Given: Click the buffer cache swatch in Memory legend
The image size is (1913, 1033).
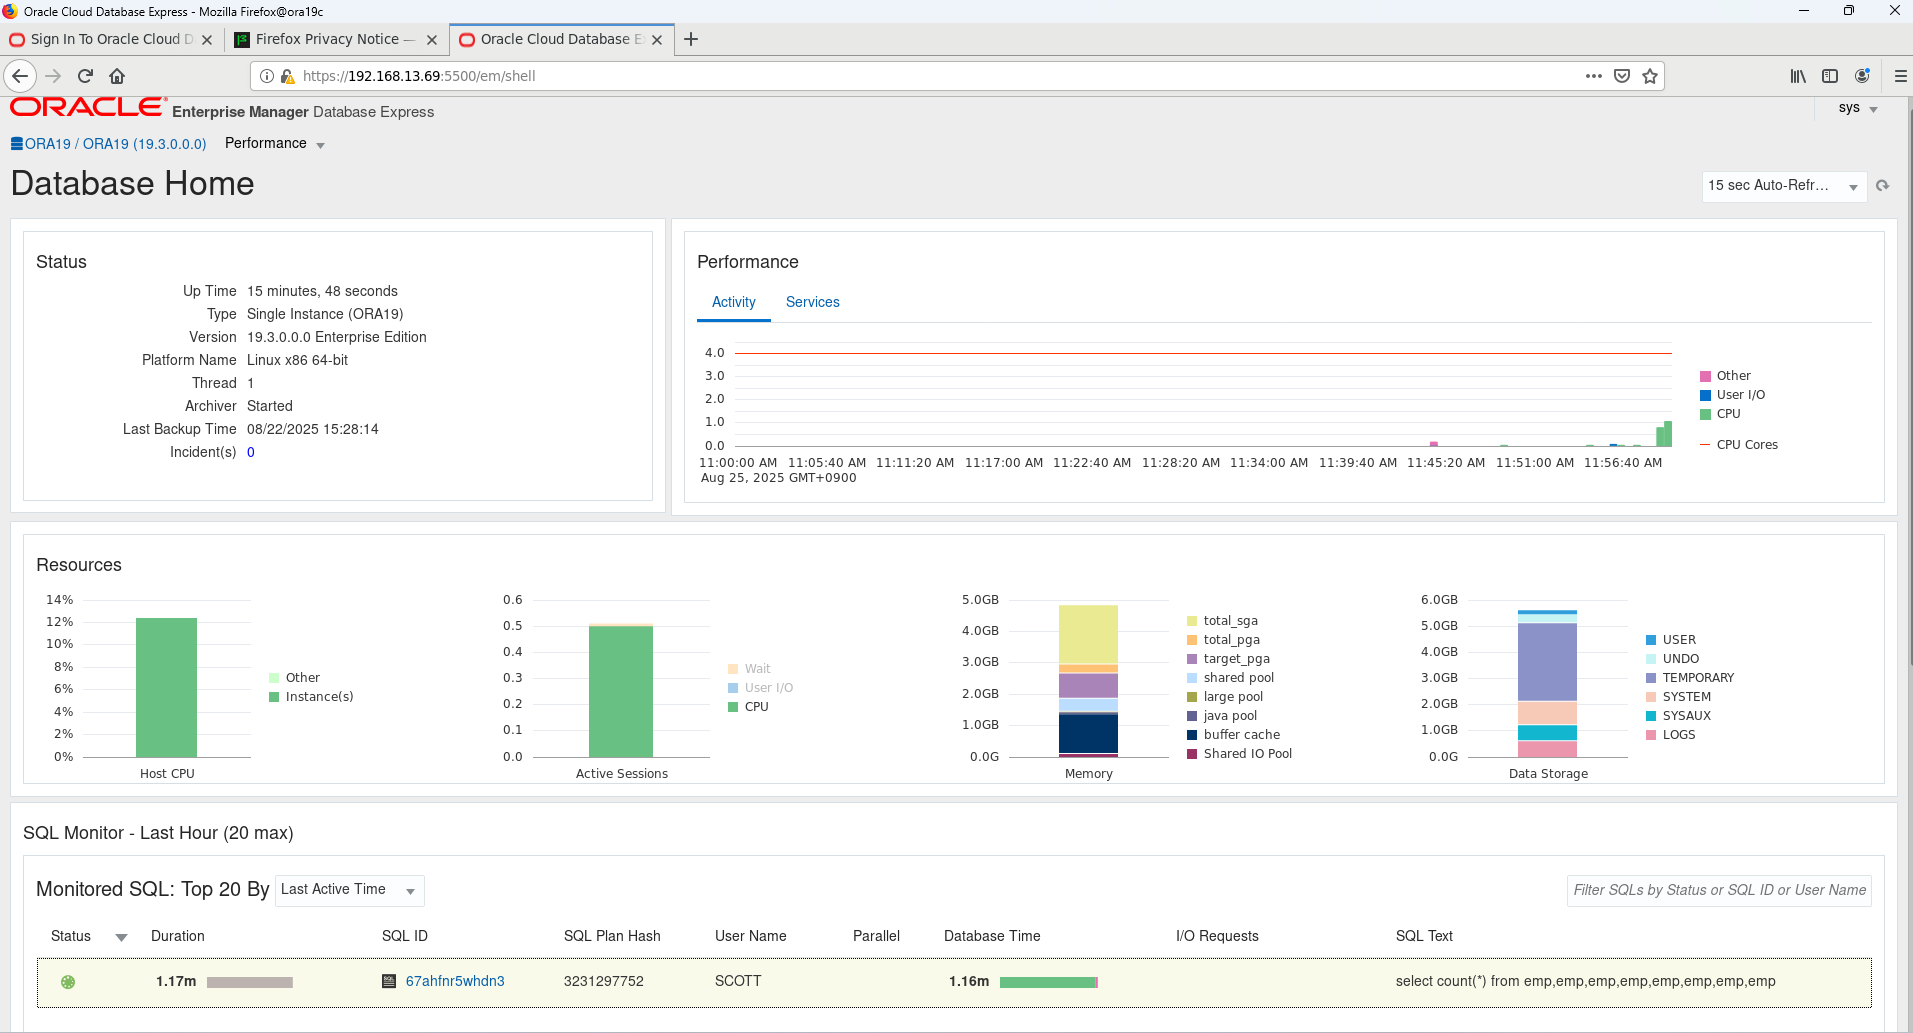Looking at the screenshot, I should (1192, 735).
